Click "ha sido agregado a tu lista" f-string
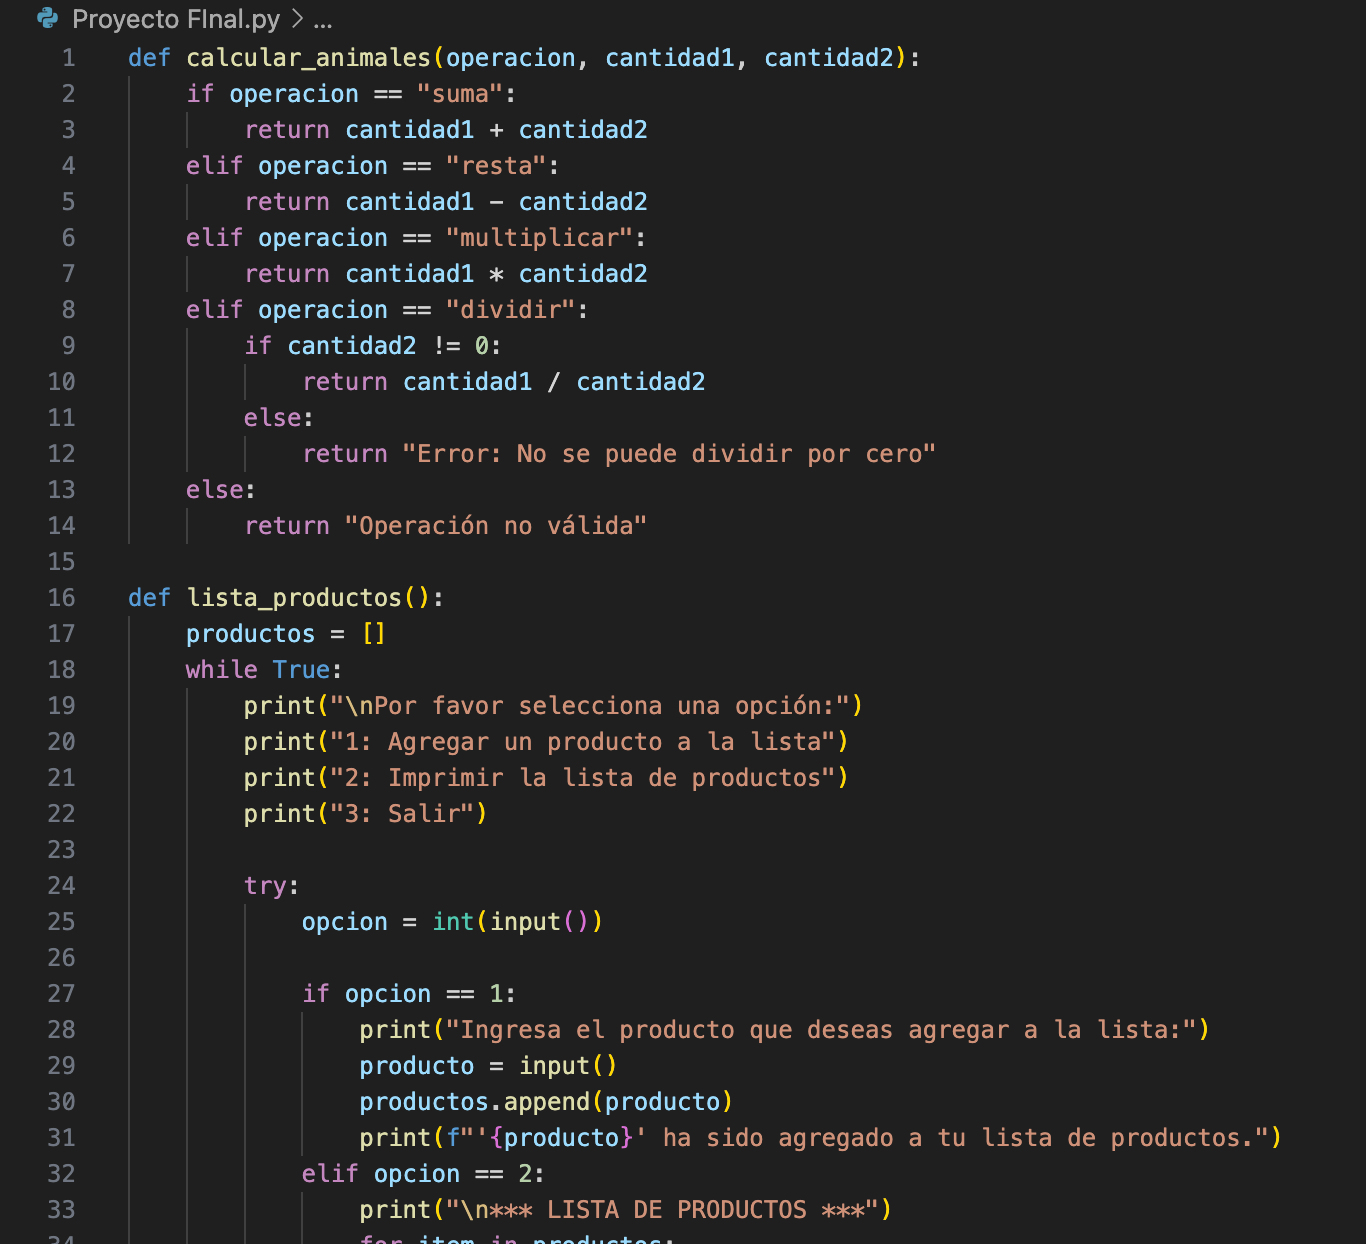Image resolution: width=1366 pixels, height=1244 pixels. tap(858, 1138)
